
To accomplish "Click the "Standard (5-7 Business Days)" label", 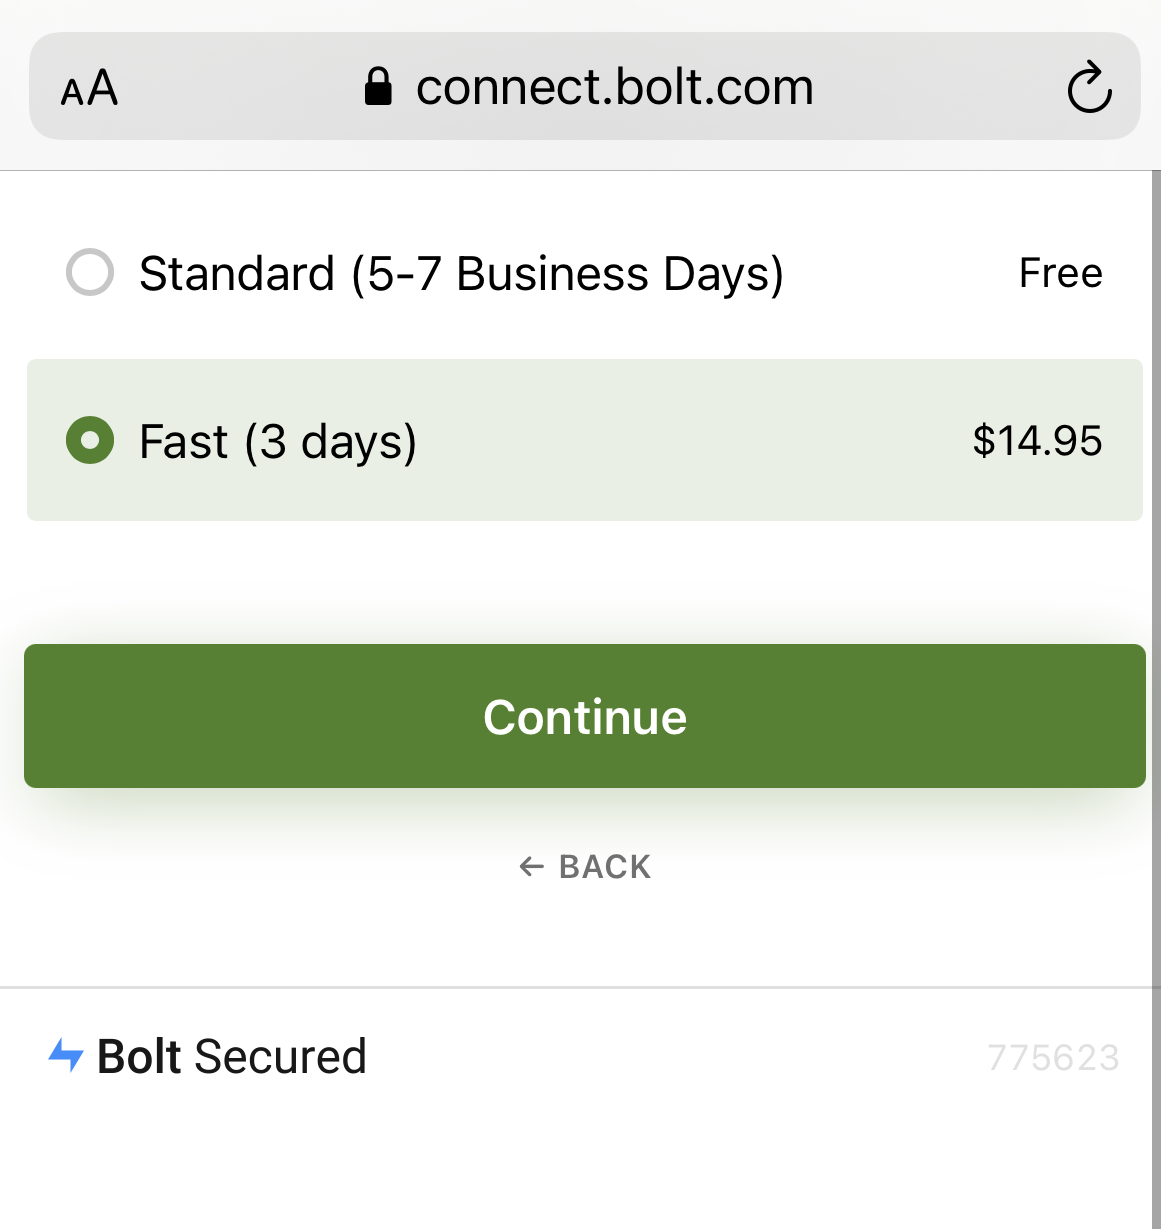I will pyautogui.click(x=461, y=274).
